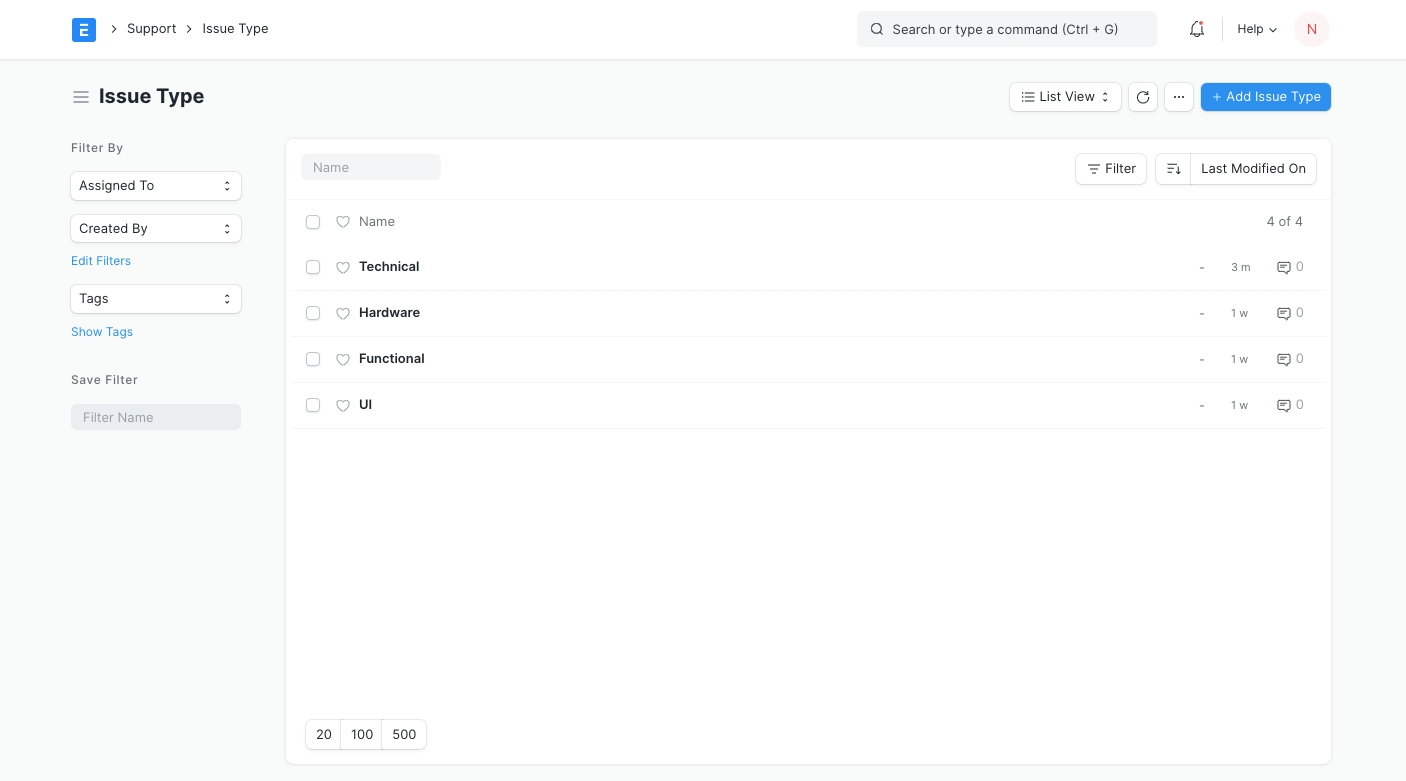Image resolution: width=1406 pixels, height=781 pixels.
Task: Click the ERPNext home logo icon
Action: tap(84, 30)
